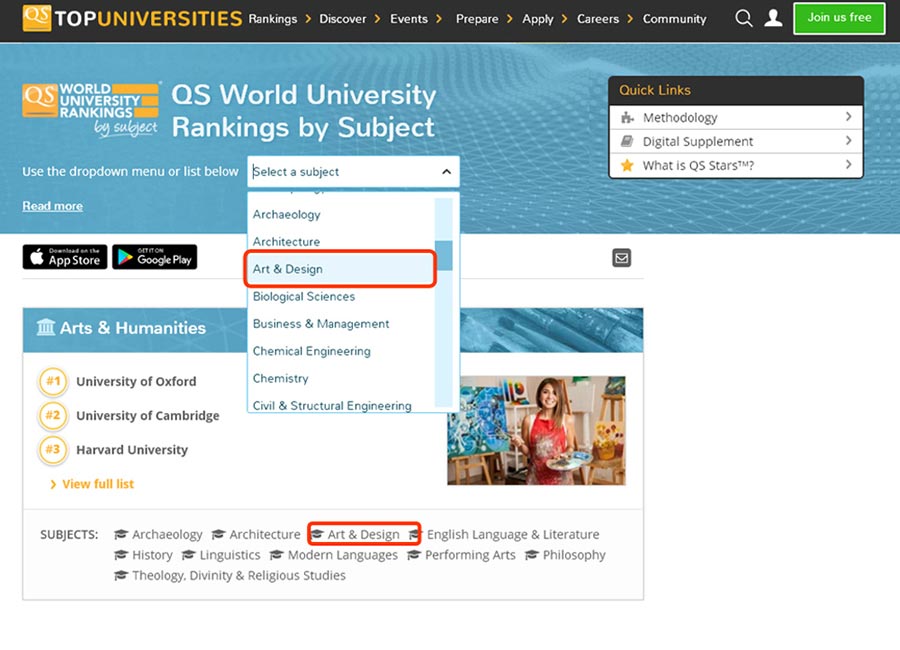Click the #1 rank badge

tap(53, 381)
